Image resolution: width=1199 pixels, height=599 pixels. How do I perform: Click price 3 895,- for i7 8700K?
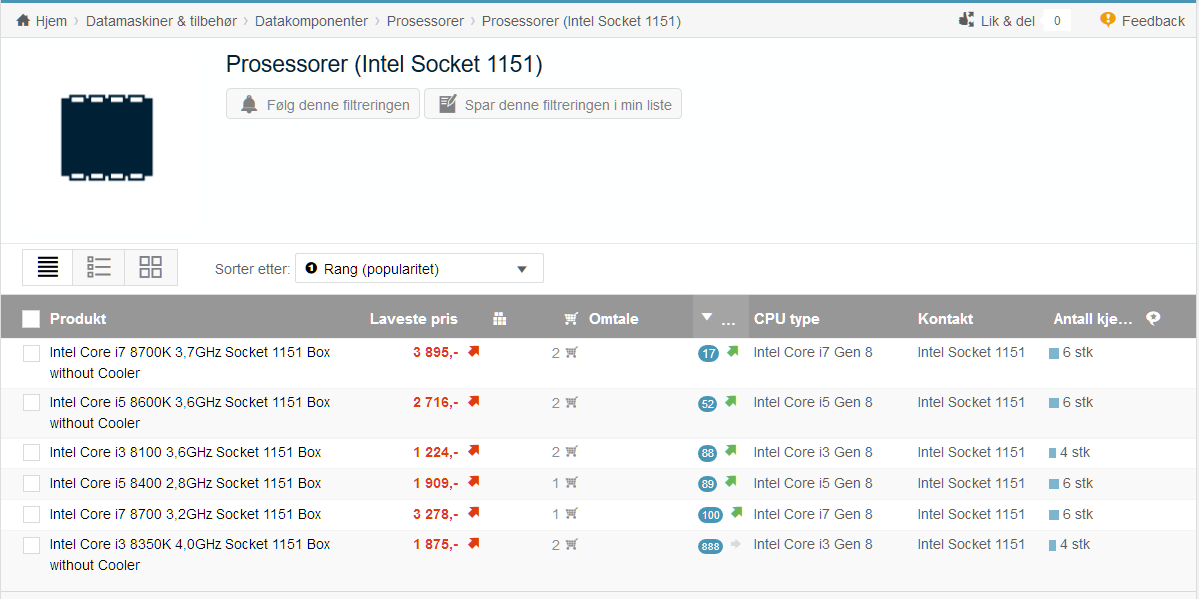[x=436, y=353]
